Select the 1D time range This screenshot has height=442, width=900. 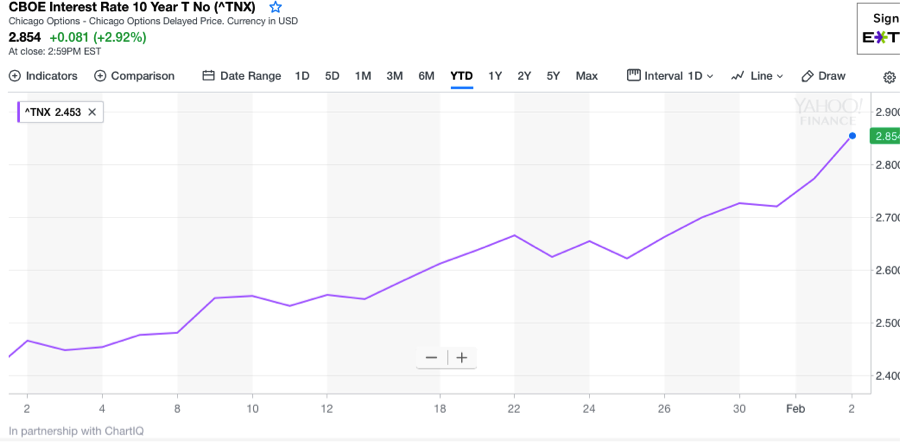click(x=302, y=76)
